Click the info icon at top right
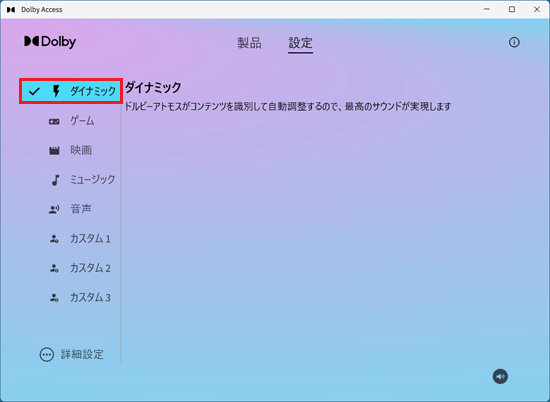The width and height of the screenshot is (550, 402). coord(514,42)
